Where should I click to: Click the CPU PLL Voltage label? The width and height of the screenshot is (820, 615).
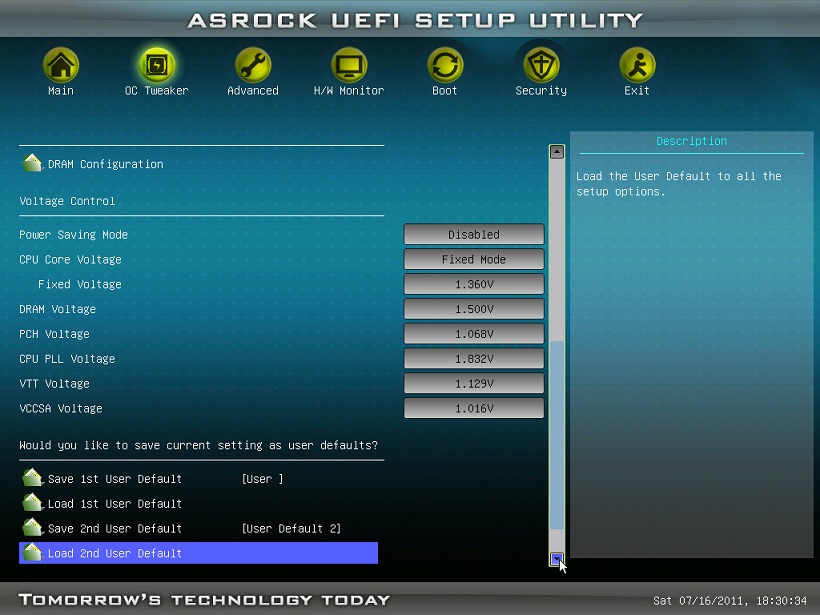tap(67, 359)
